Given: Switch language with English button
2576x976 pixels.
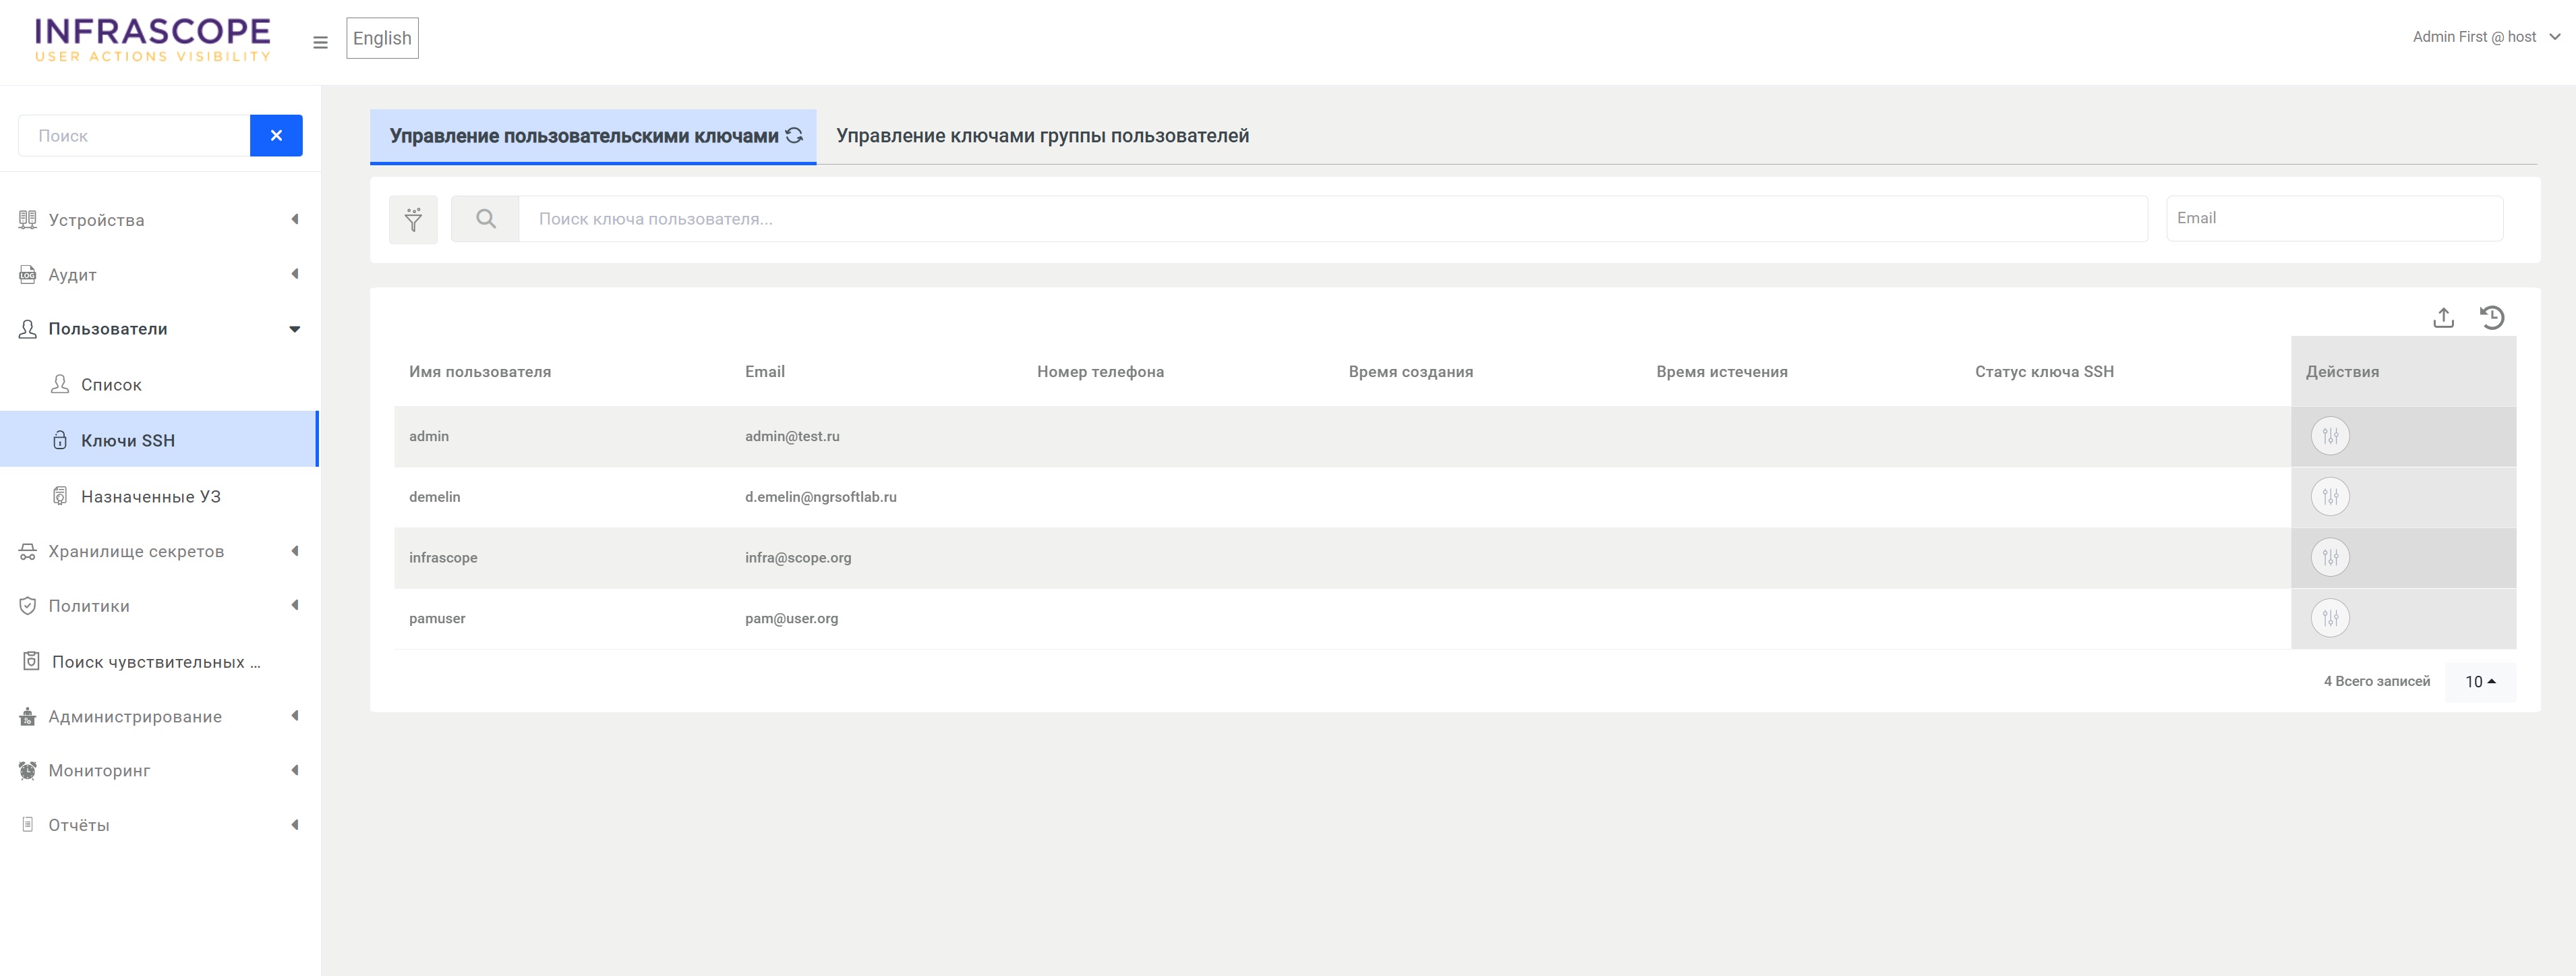Looking at the screenshot, I should click(x=382, y=38).
